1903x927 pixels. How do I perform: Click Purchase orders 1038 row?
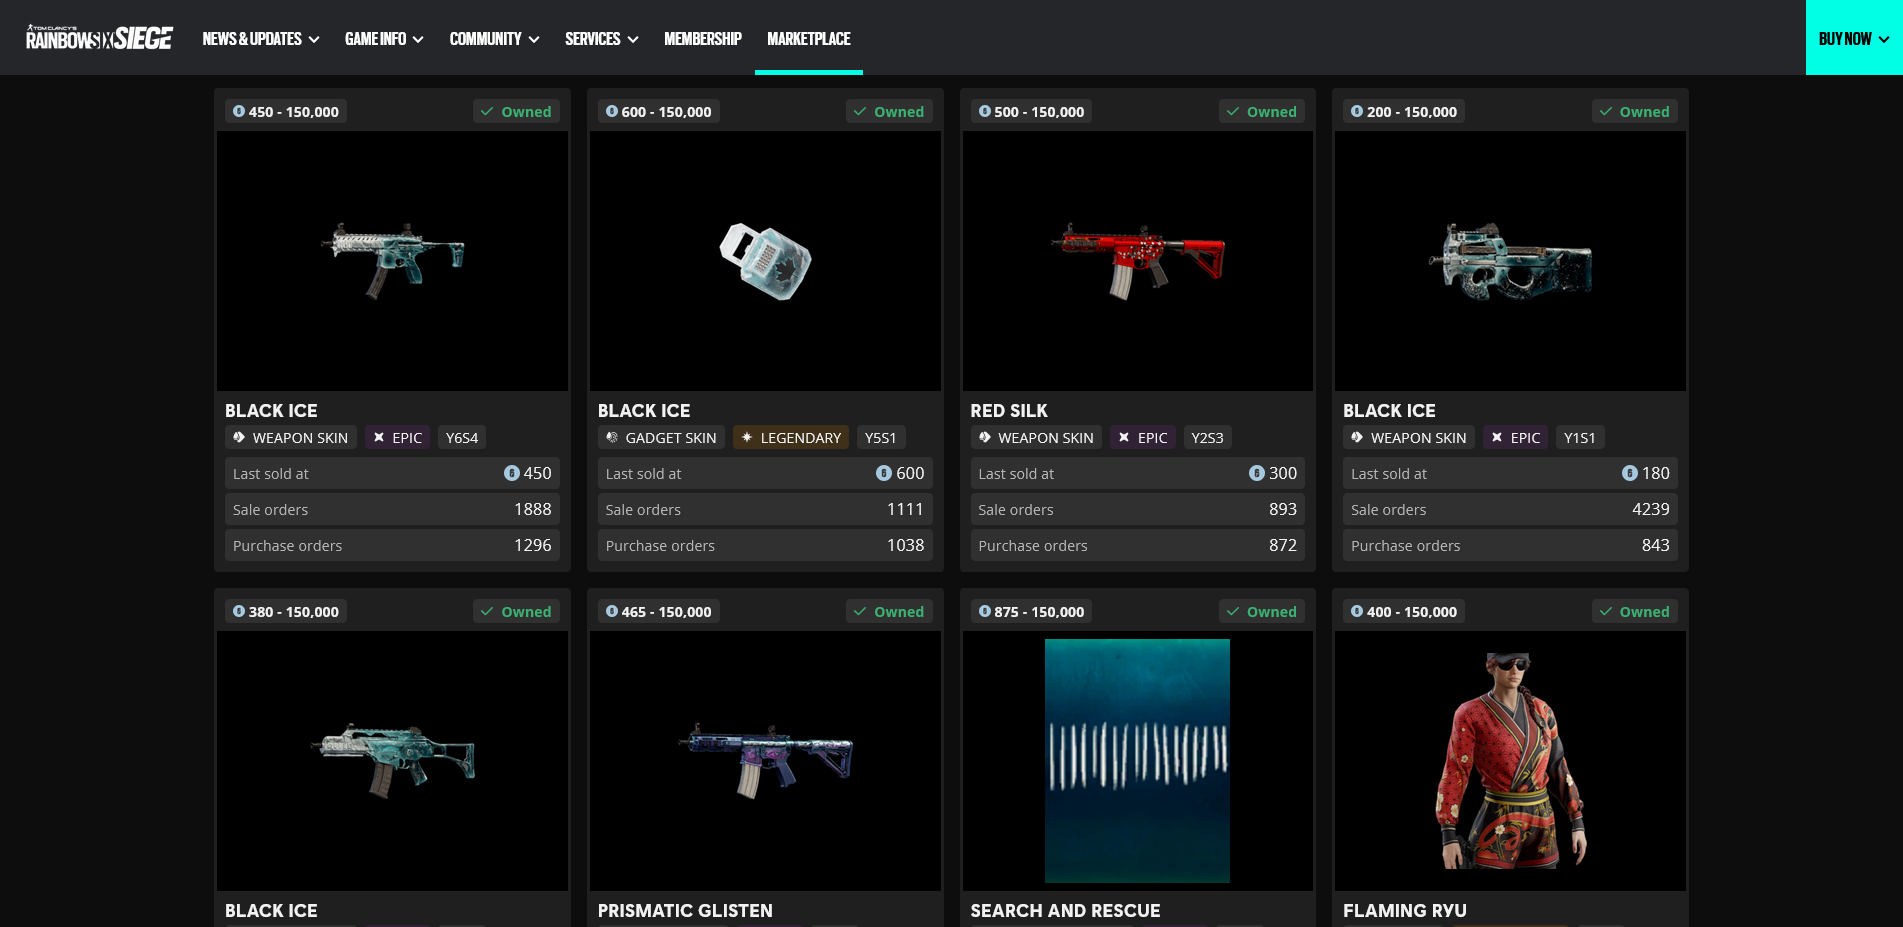tap(765, 545)
